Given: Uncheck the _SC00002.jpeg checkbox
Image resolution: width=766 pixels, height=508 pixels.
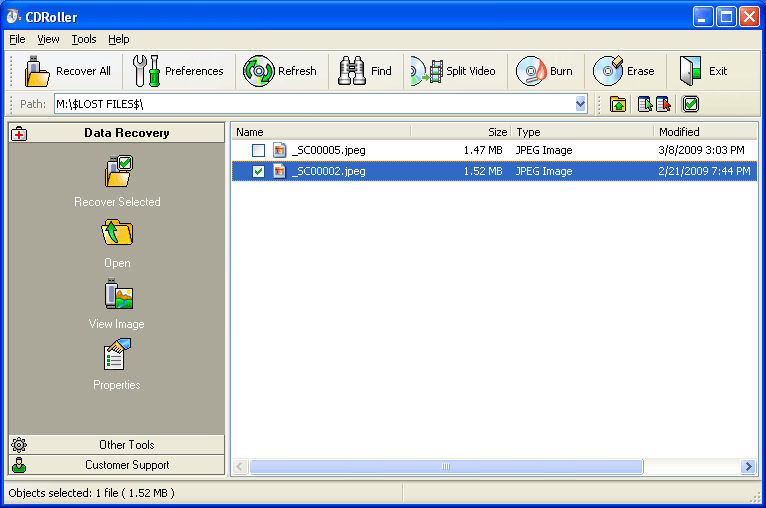Looking at the screenshot, I should (x=258, y=171).
